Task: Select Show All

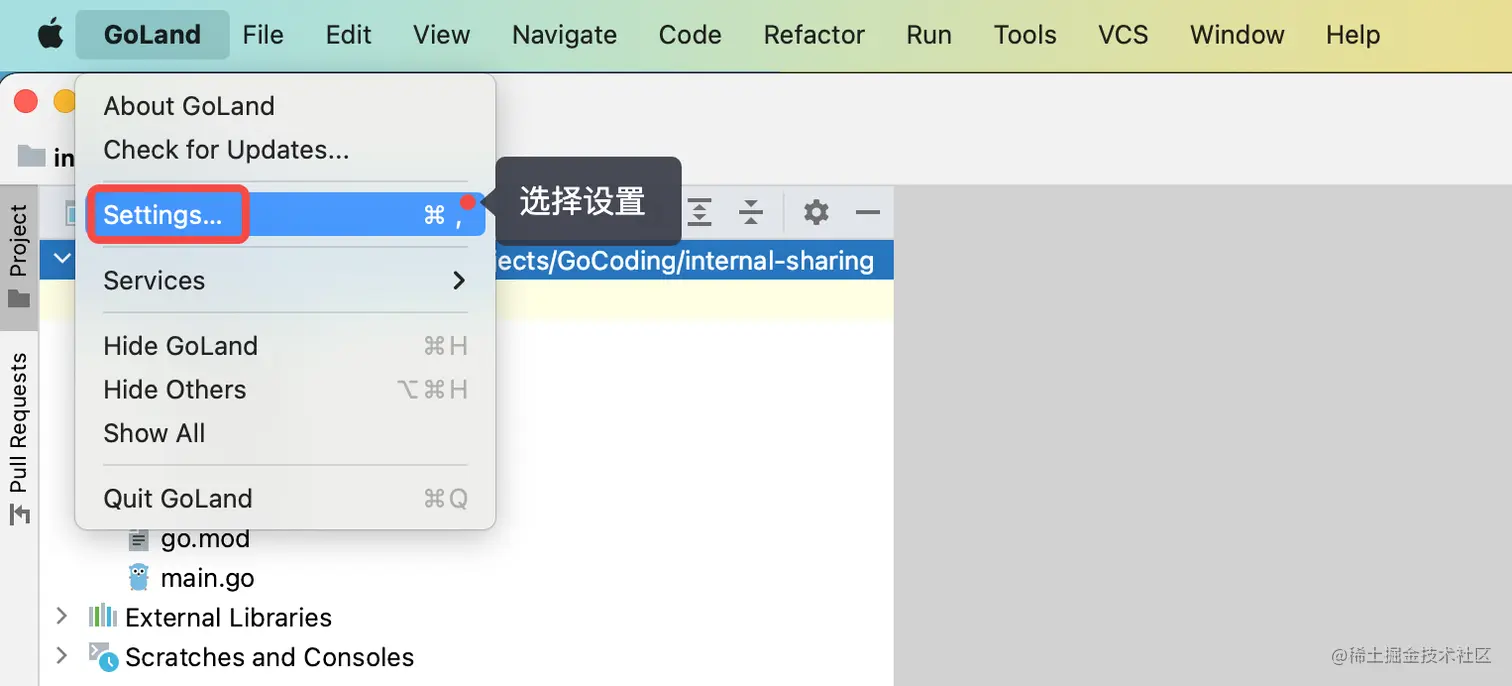Action: coord(286,433)
